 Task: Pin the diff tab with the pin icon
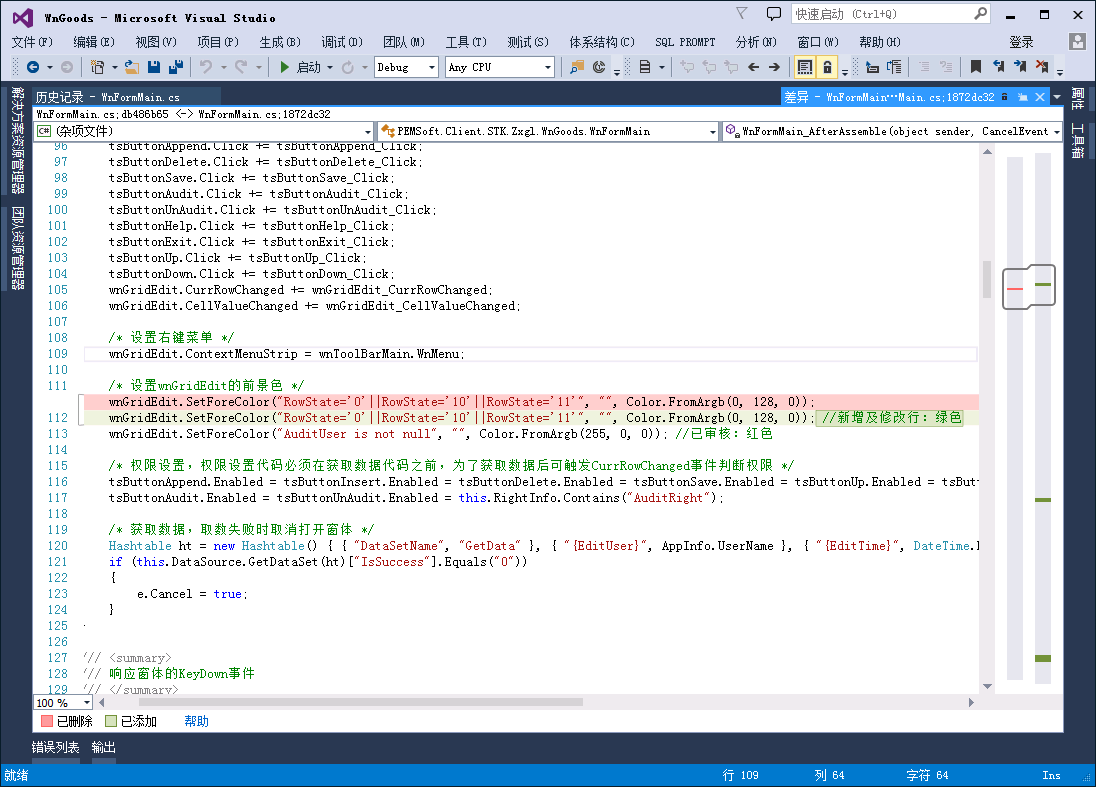pyautogui.click(x=1023, y=97)
